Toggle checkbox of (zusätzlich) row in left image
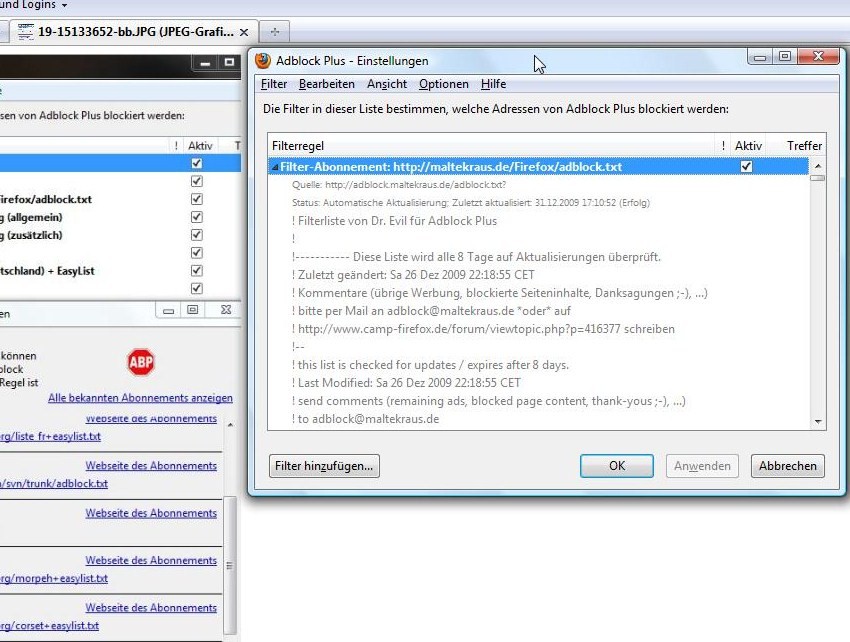The height and width of the screenshot is (642, 850). tap(197, 235)
